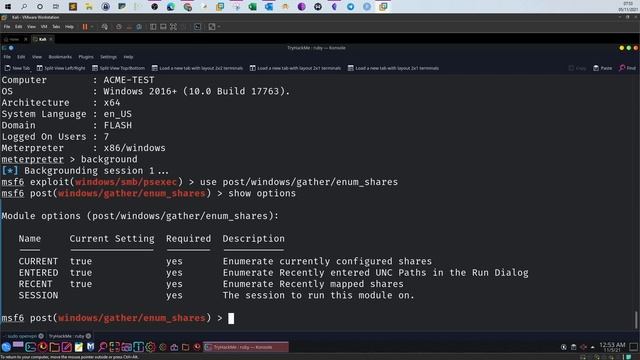Open the Konsole Plugins menu
The height and width of the screenshot is (360, 640).
(x=86, y=57)
